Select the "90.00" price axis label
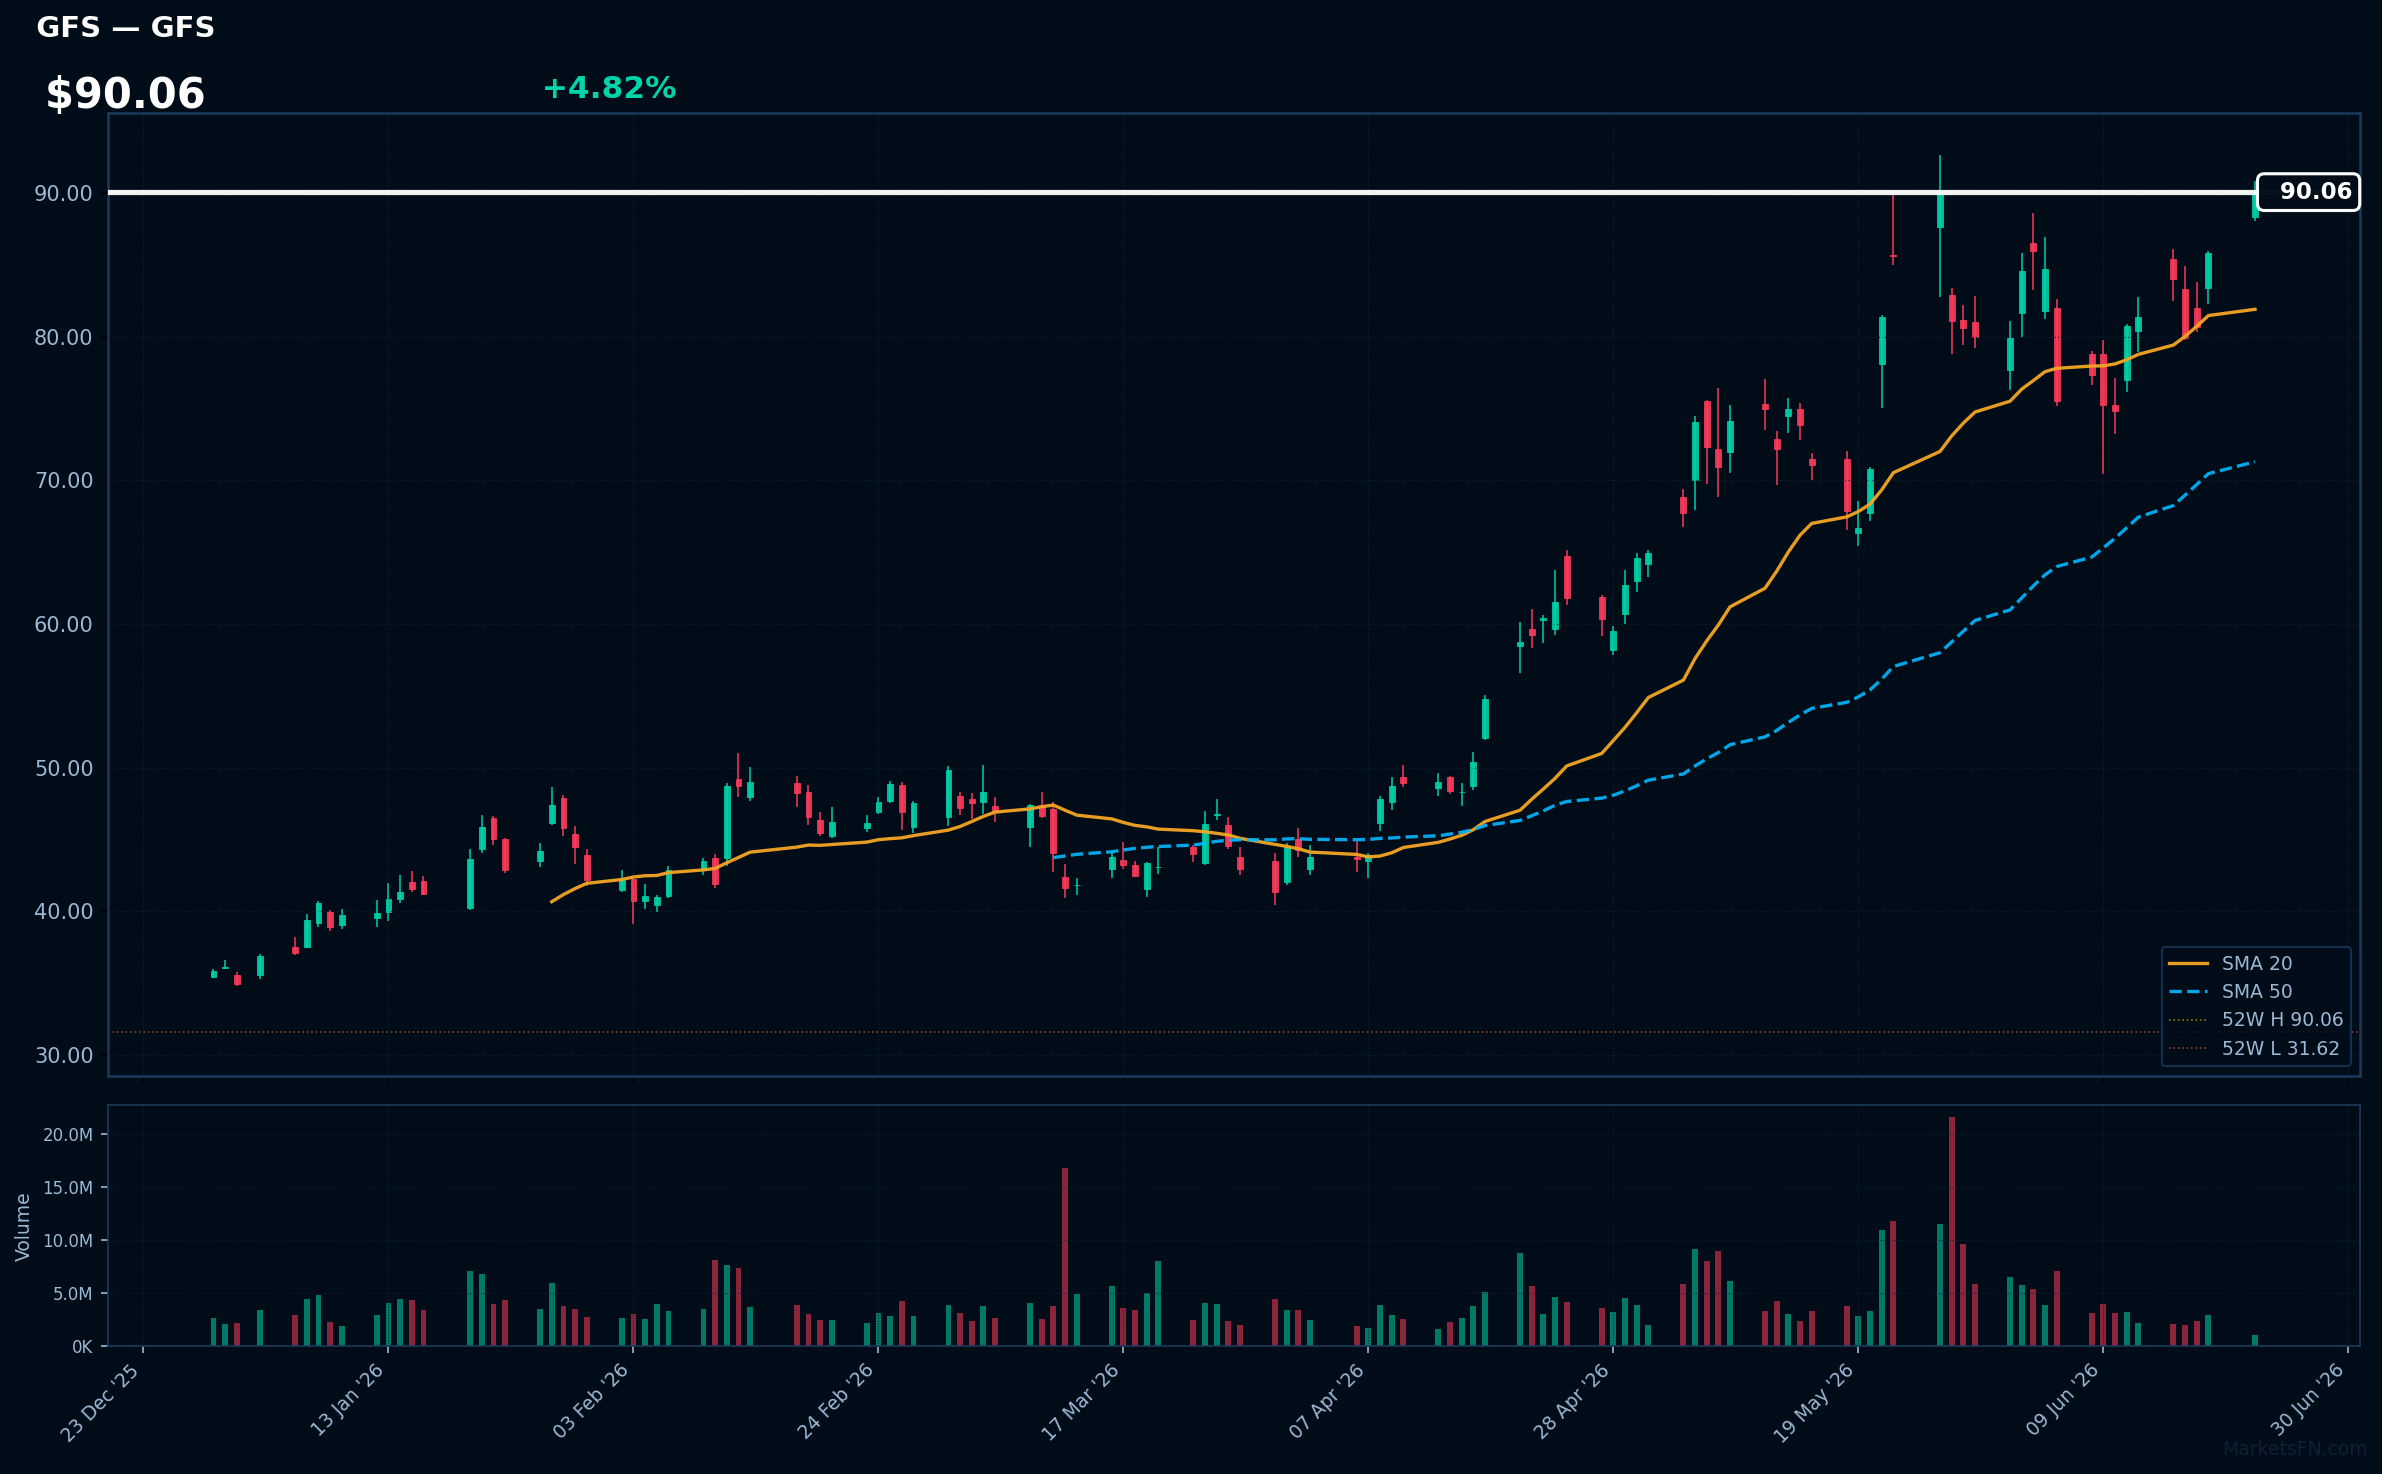 click(x=63, y=193)
